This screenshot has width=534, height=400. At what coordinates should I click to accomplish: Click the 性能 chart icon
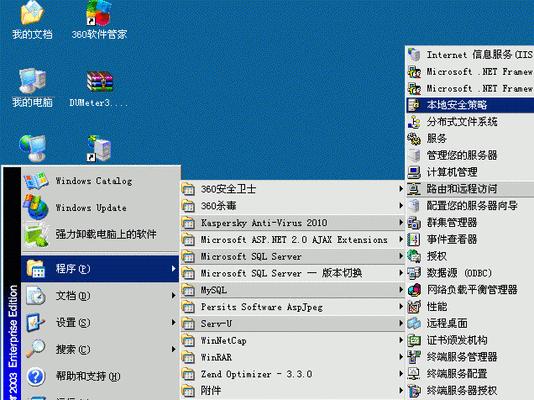point(414,306)
